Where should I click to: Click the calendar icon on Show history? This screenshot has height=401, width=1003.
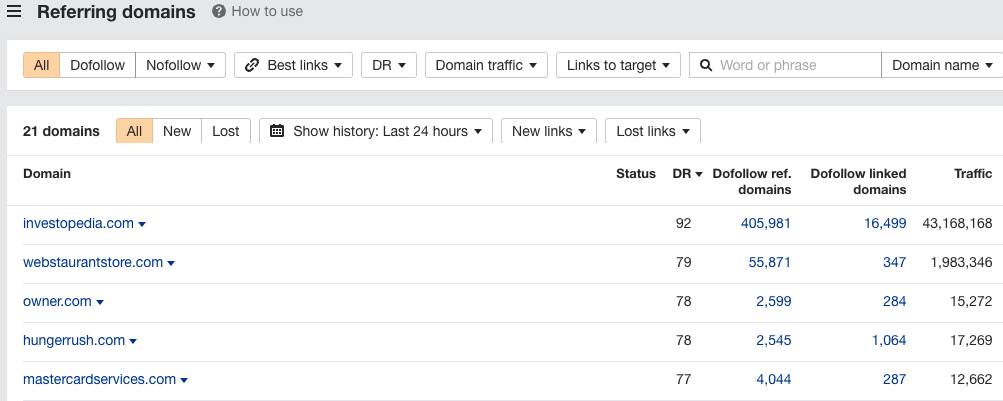(277, 131)
